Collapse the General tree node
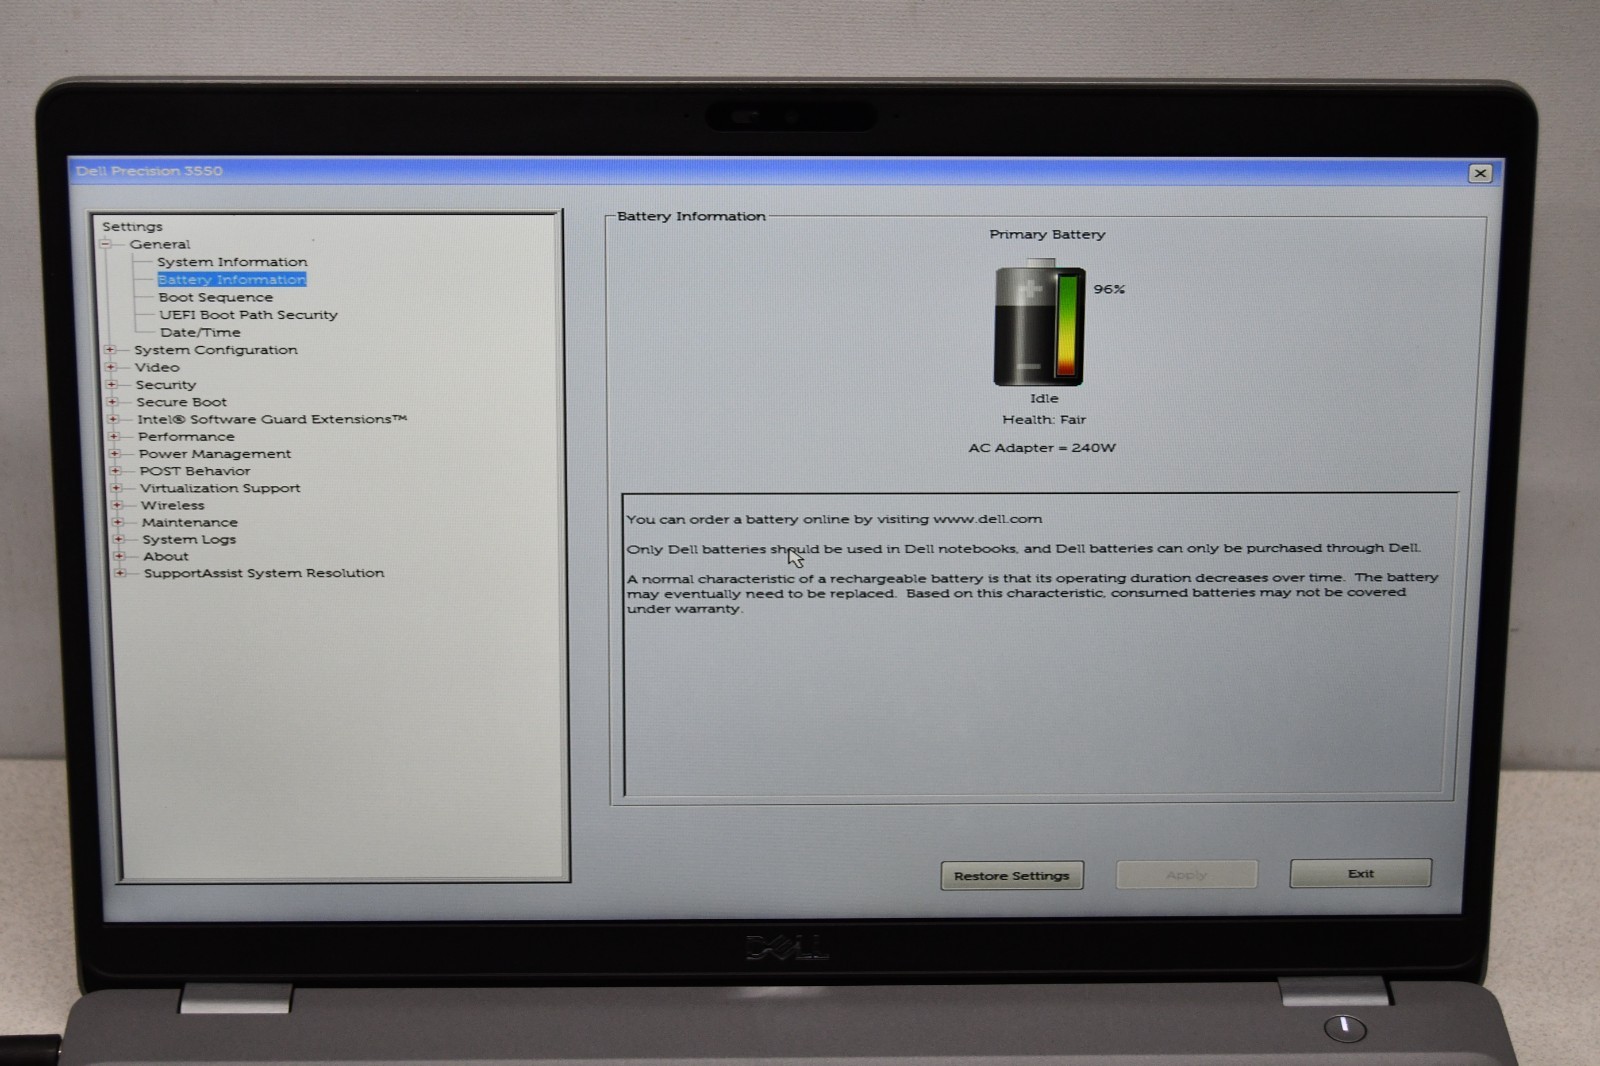 106,244
